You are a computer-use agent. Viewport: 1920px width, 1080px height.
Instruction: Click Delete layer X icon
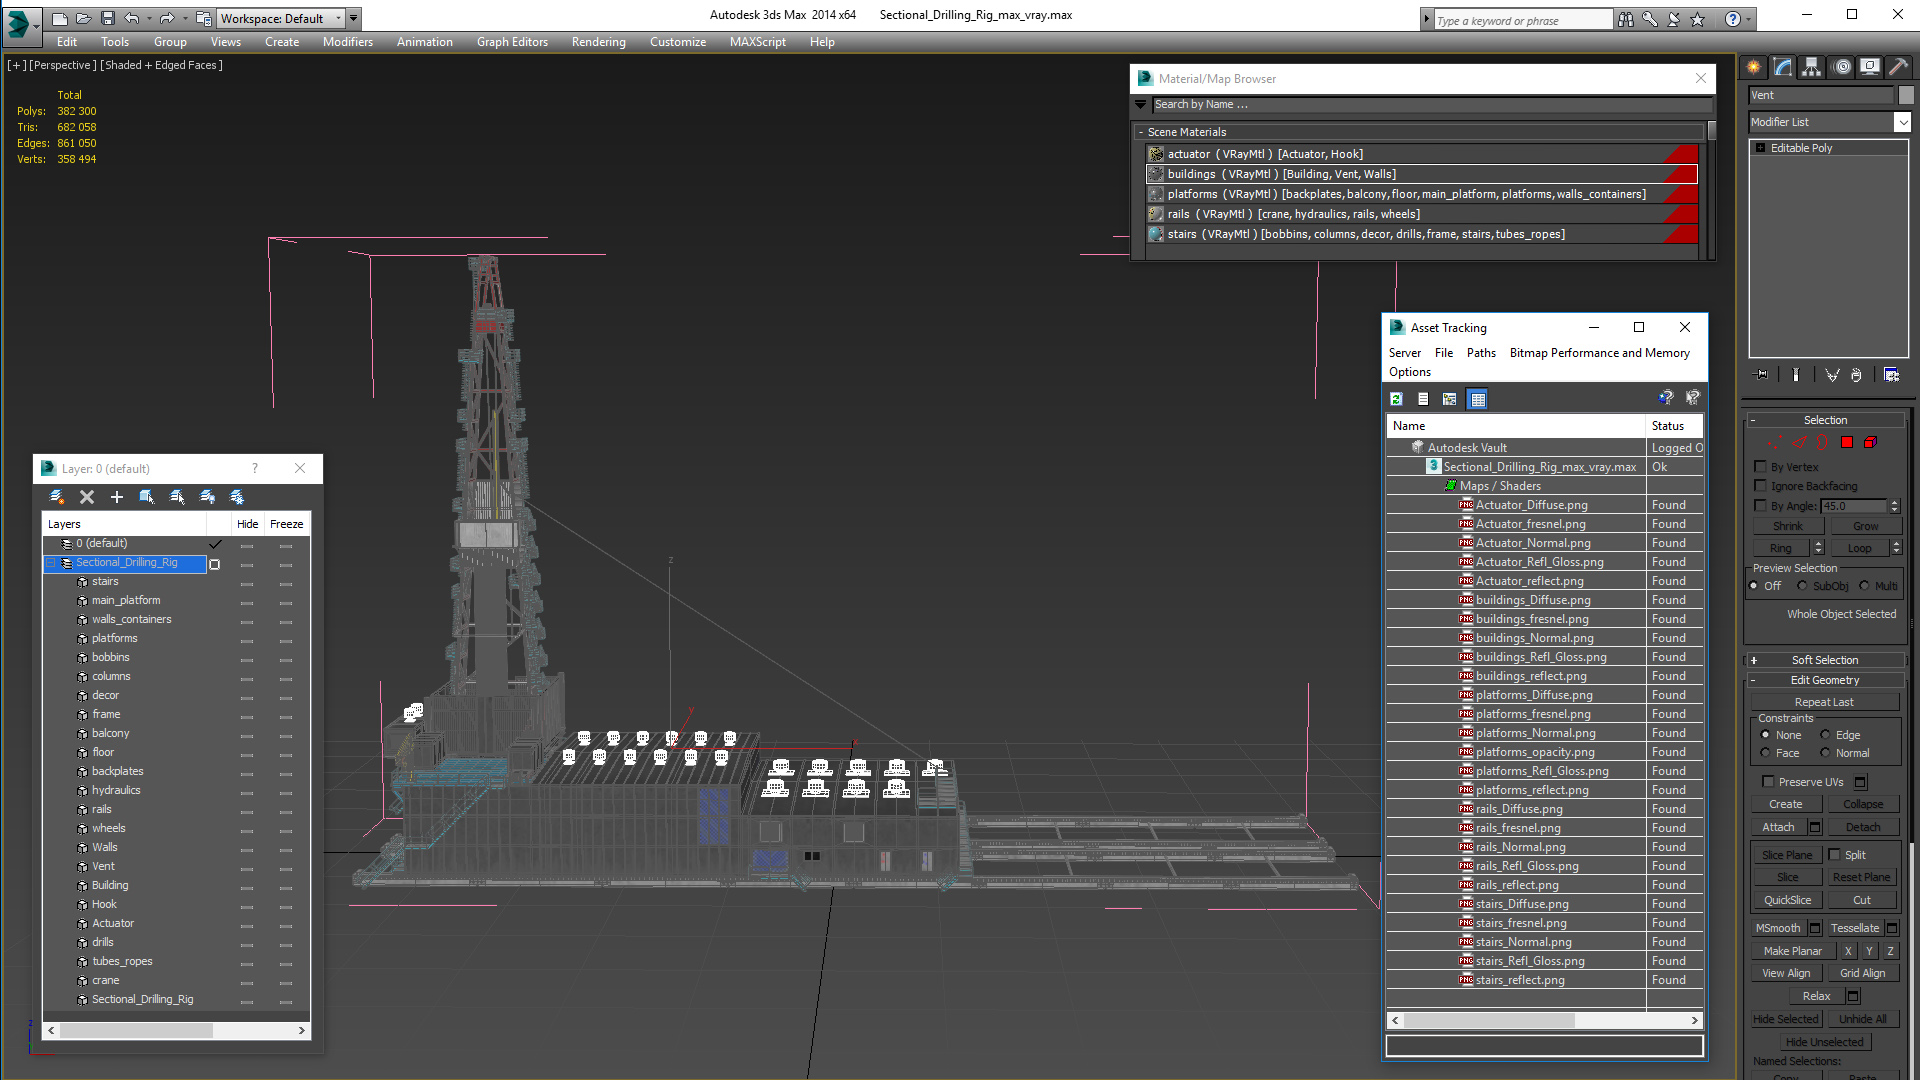click(x=87, y=497)
